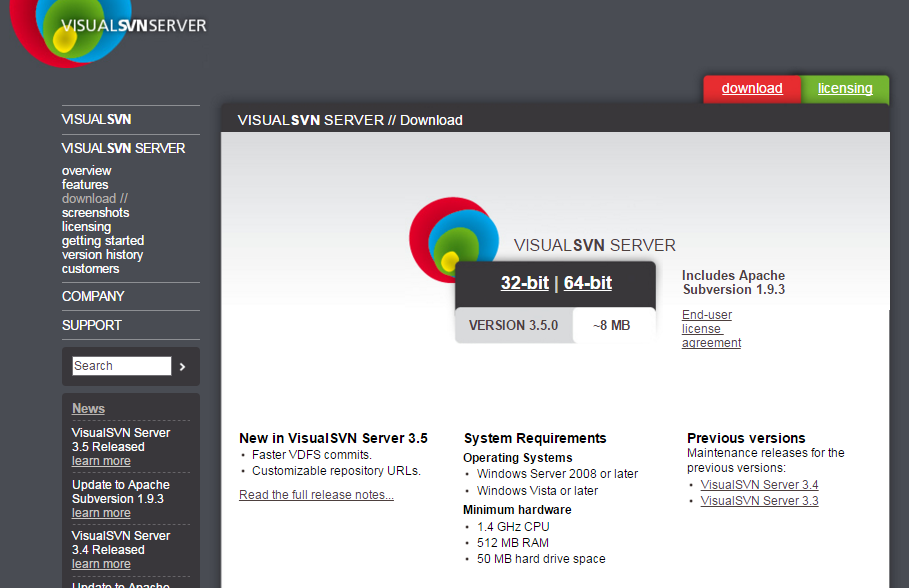Open the VISUALSVN SERVER sidebar section

(123, 148)
